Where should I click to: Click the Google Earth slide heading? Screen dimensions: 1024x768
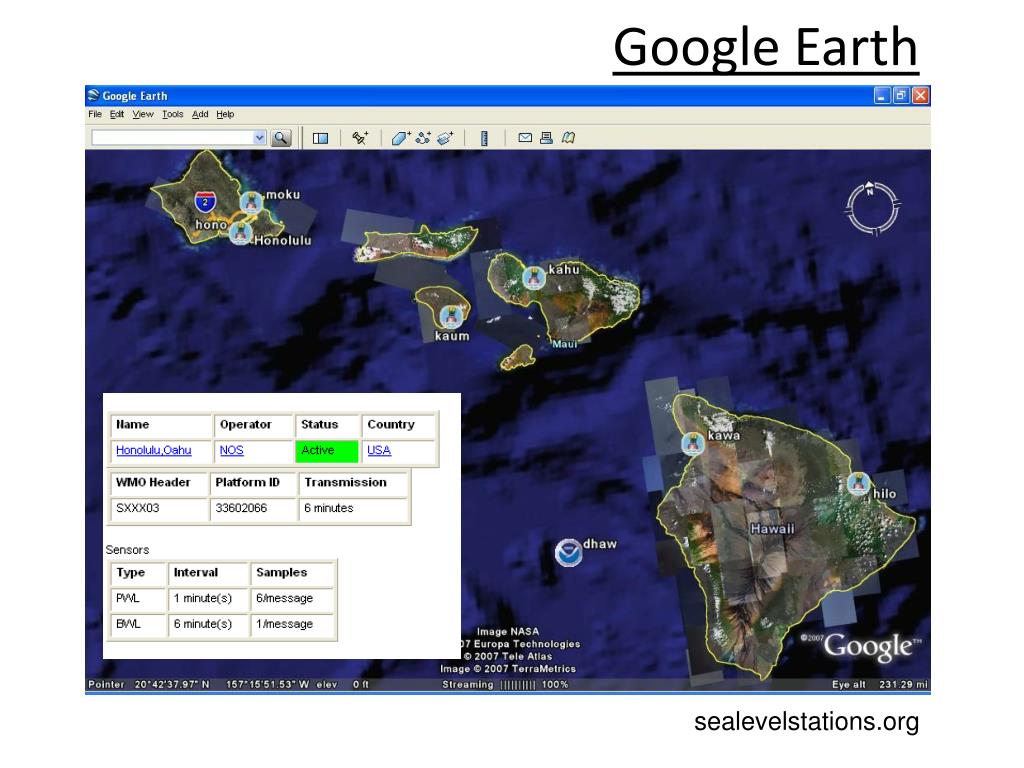pyautogui.click(x=765, y=48)
